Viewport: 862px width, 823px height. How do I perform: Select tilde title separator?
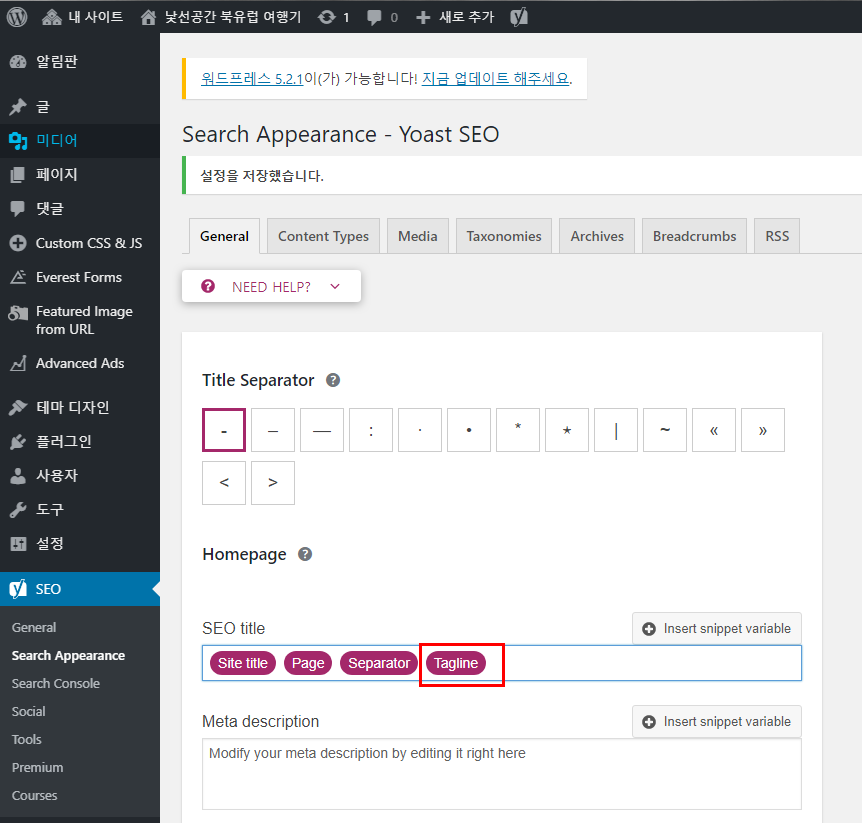pyautogui.click(x=665, y=430)
